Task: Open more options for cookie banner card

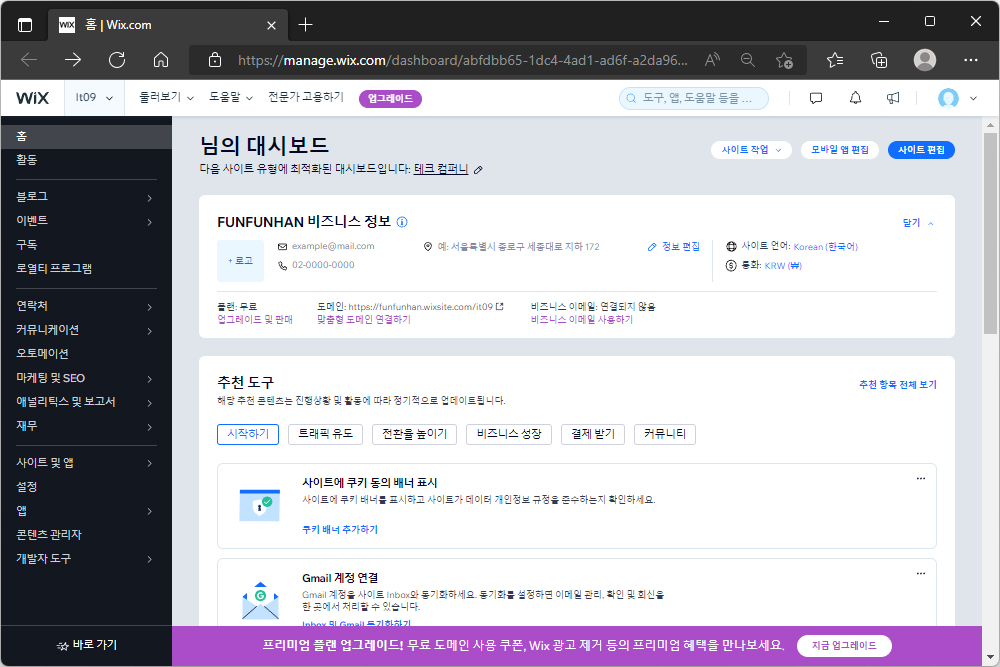Action: tap(921, 478)
